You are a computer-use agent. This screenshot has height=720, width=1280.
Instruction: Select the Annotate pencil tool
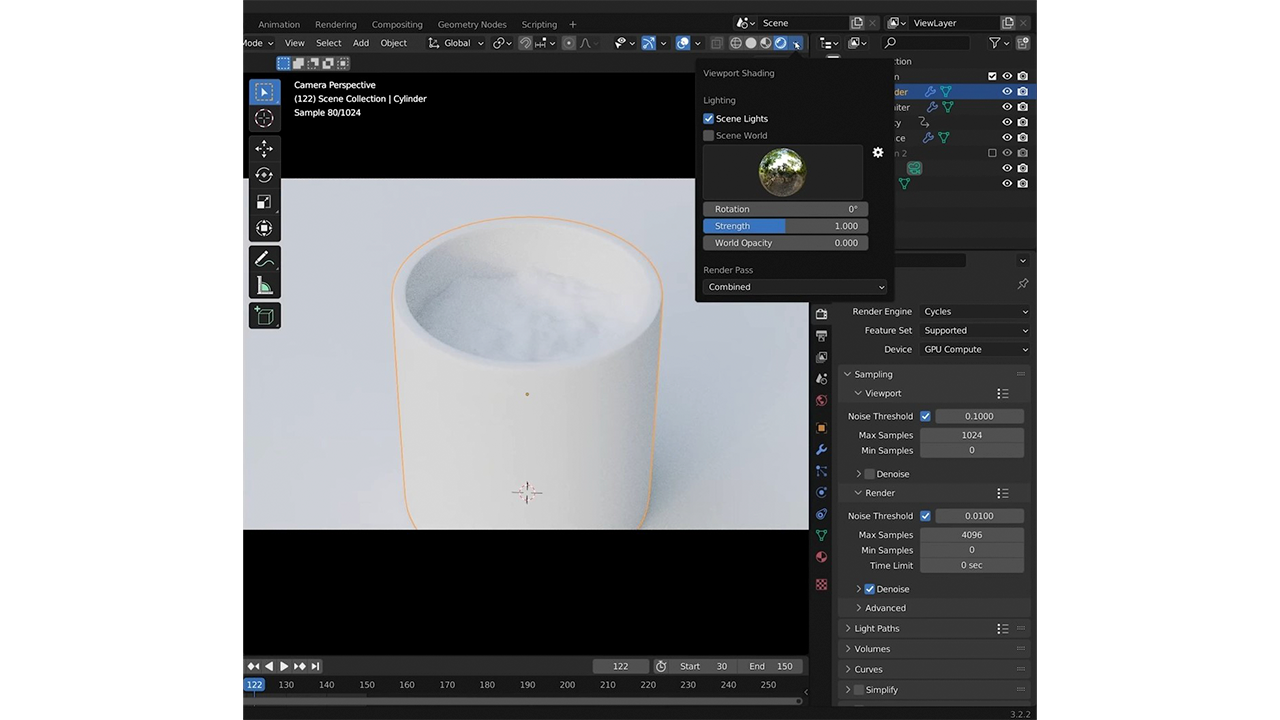[264, 259]
